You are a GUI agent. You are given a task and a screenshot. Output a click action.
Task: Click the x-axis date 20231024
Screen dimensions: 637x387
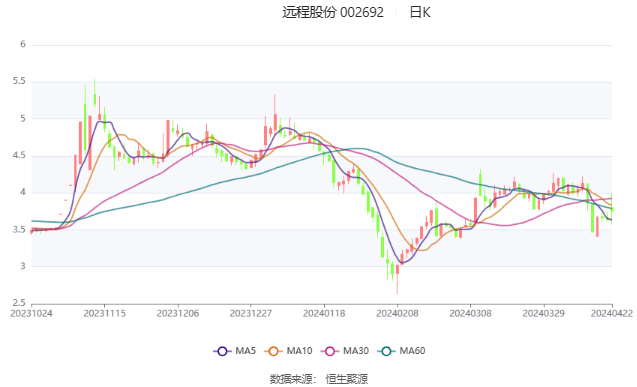click(31, 313)
